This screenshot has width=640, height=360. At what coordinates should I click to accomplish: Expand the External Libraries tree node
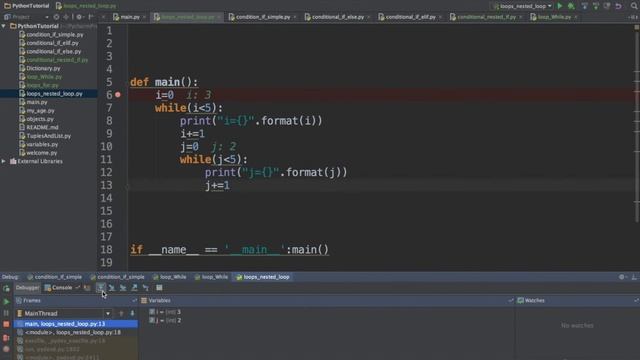tap(4, 161)
